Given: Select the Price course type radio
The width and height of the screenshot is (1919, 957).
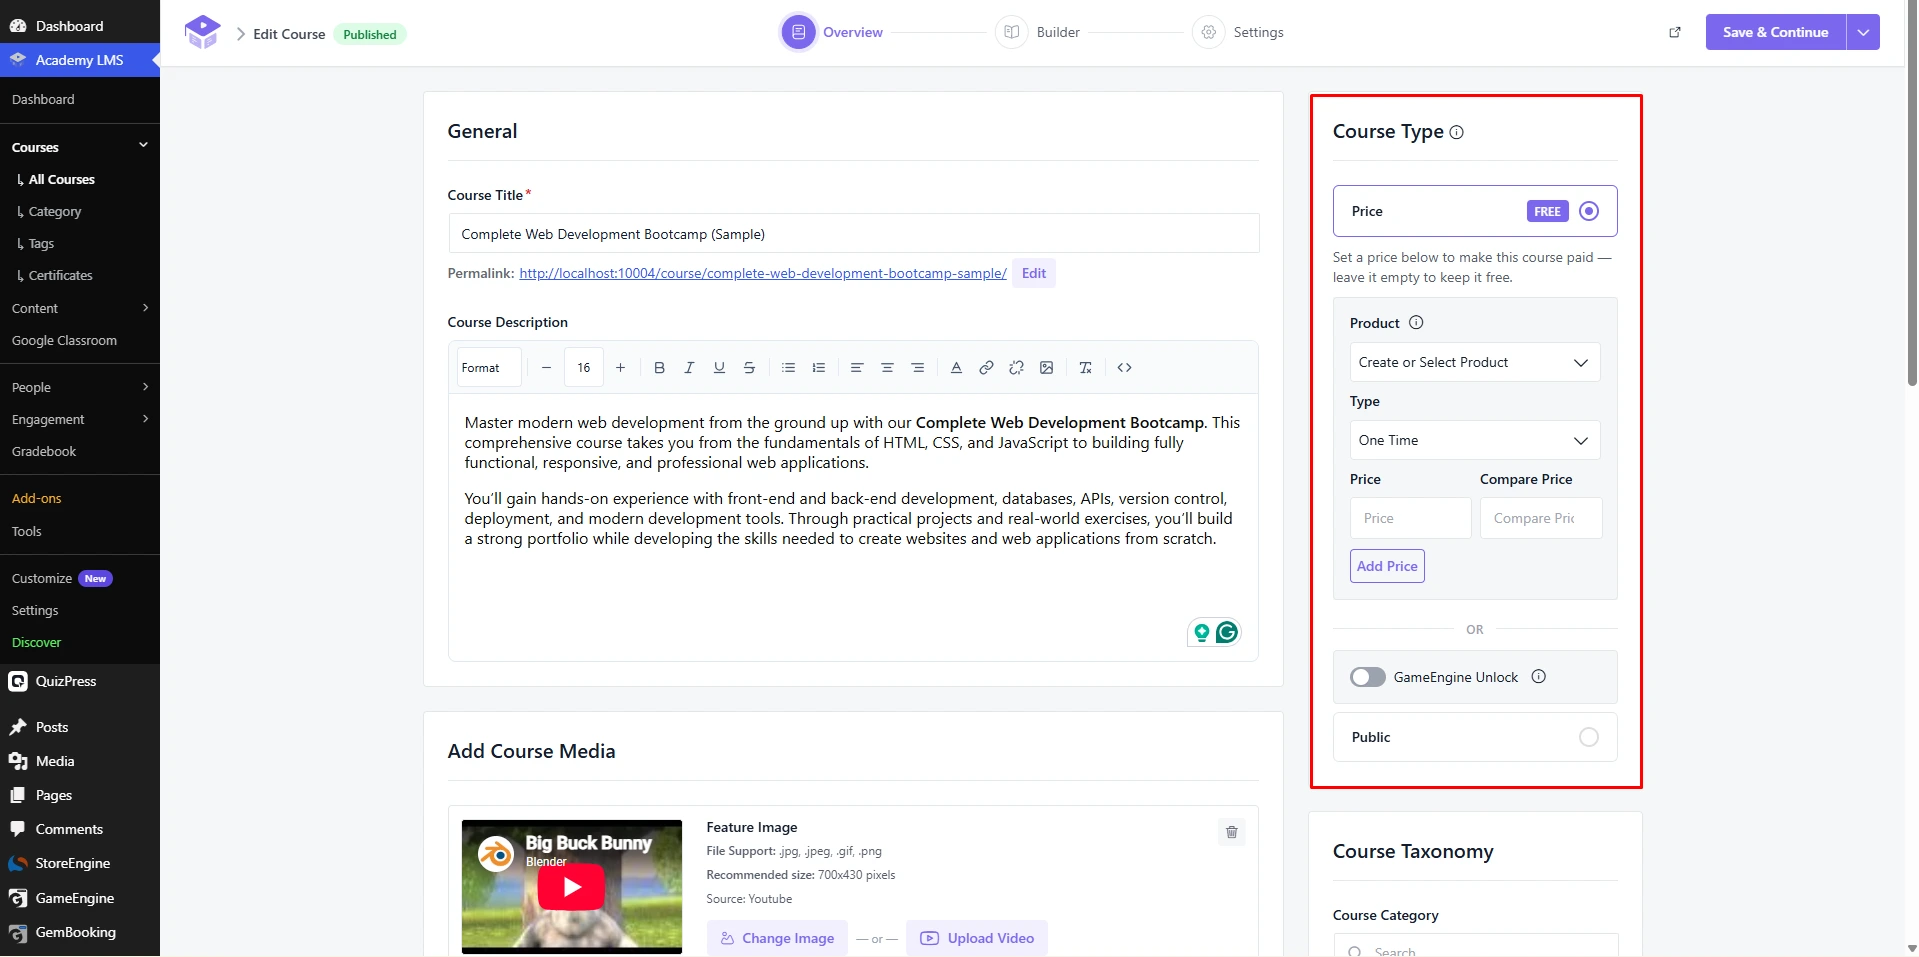Looking at the screenshot, I should pyautogui.click(x=1589, y=211).
